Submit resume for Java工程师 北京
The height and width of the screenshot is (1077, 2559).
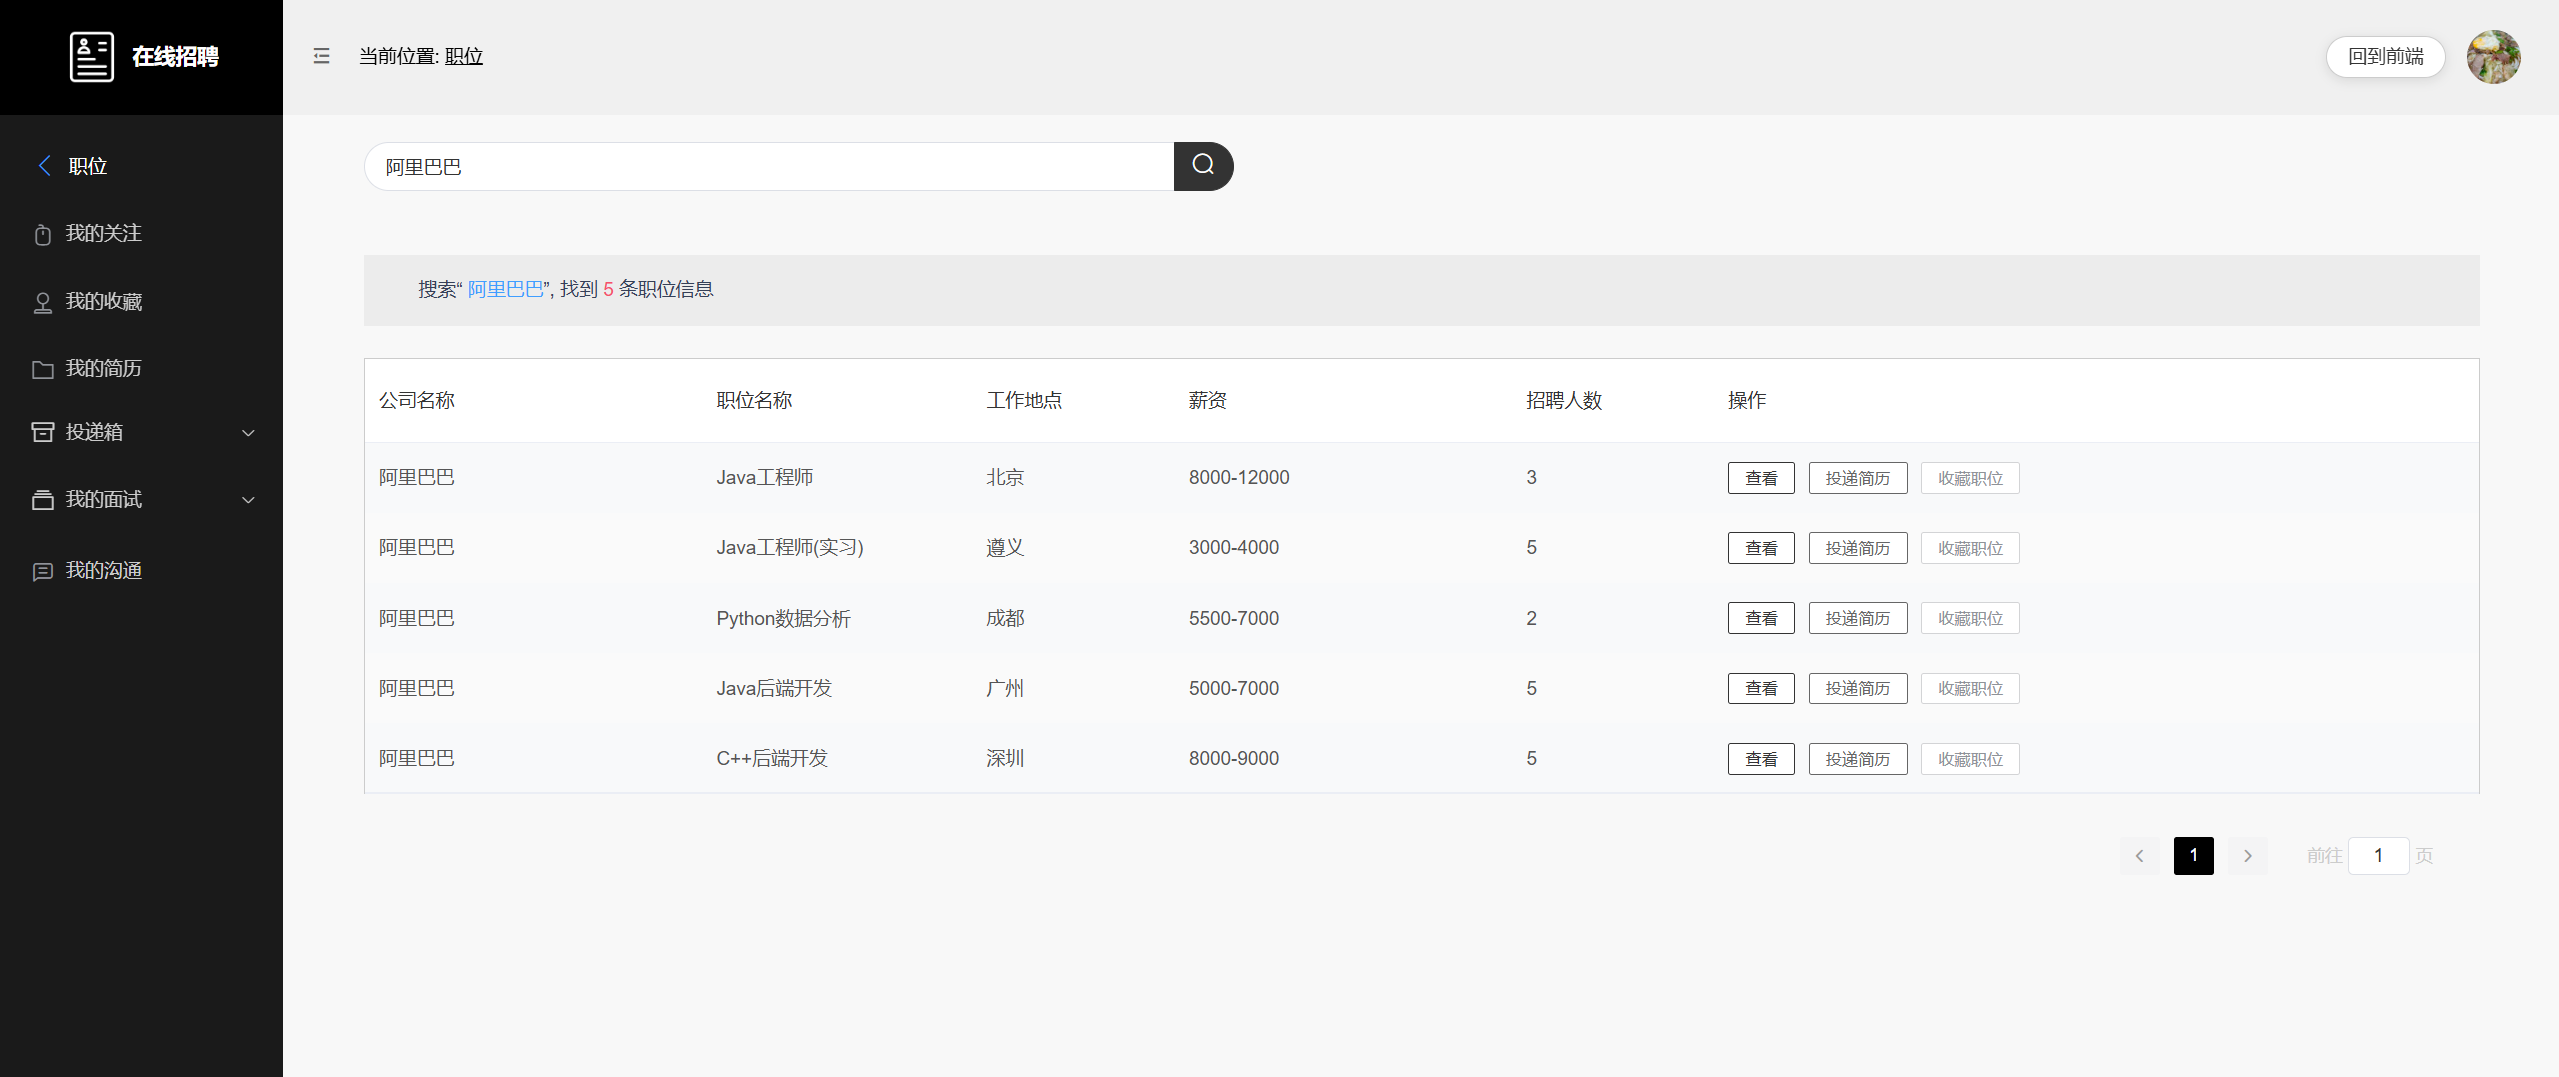1858,478
